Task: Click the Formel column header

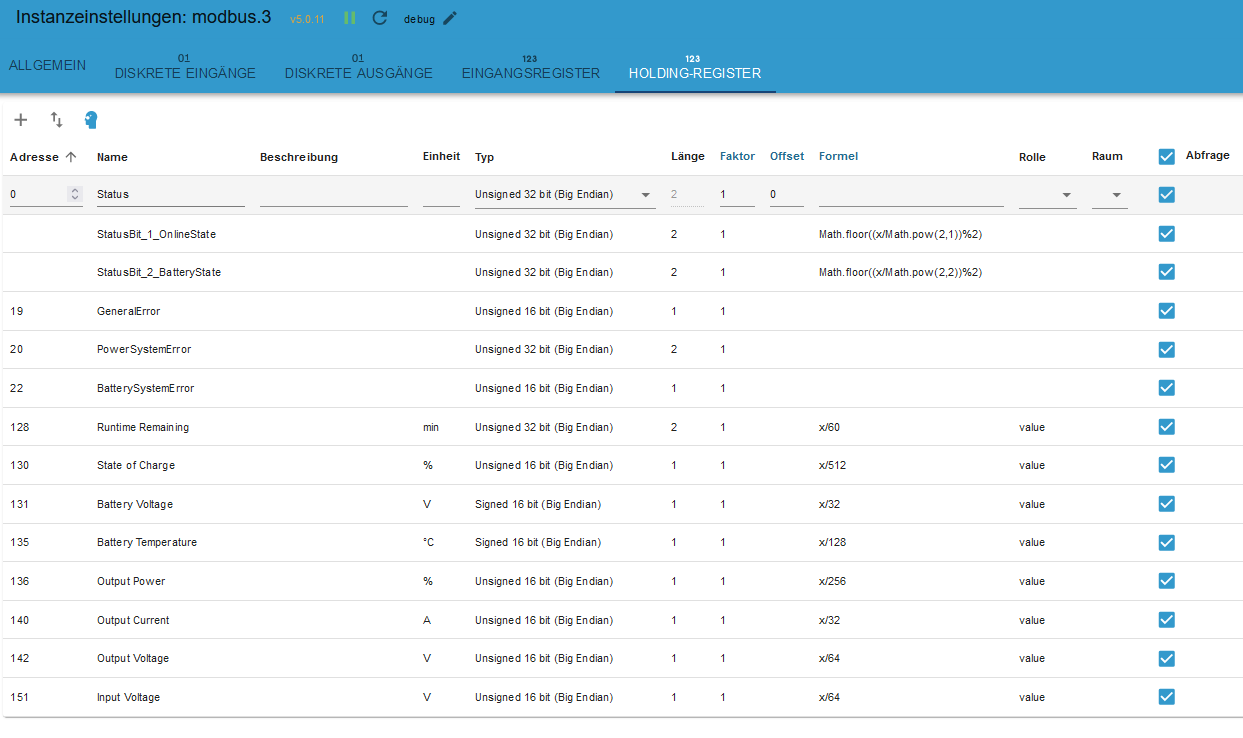Action: (x=838, y=156)
